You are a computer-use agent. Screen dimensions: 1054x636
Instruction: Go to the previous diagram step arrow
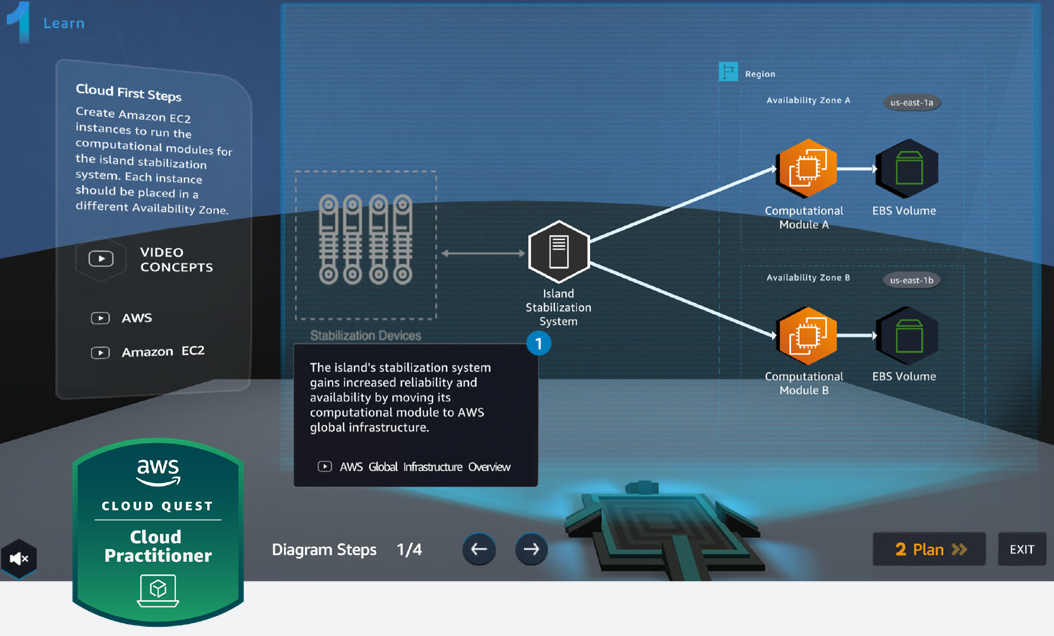(x=479, y=549)
